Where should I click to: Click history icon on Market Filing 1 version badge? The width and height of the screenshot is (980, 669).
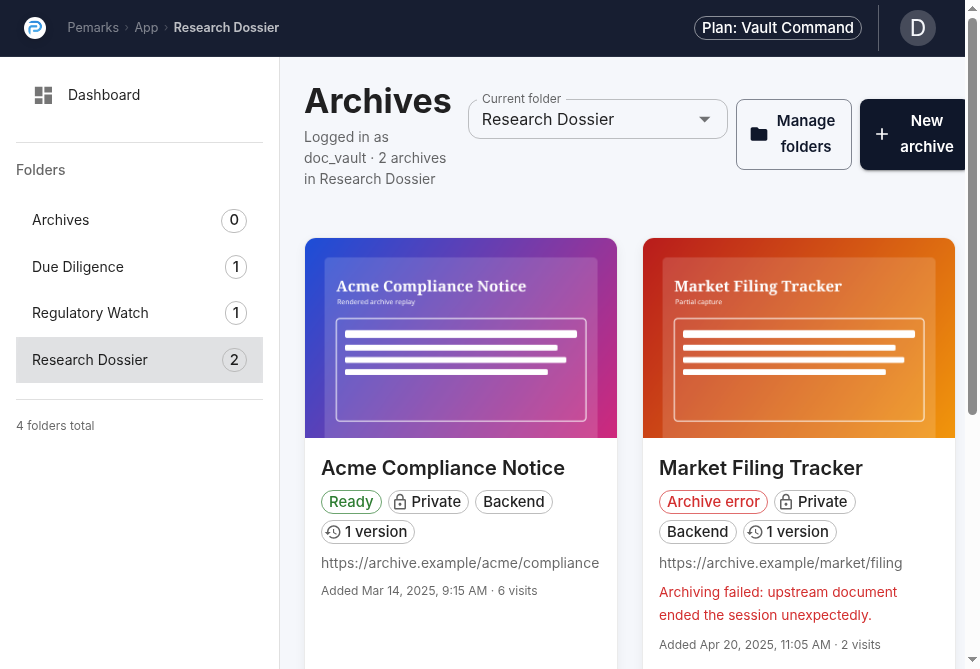click(x=755, y=532)
